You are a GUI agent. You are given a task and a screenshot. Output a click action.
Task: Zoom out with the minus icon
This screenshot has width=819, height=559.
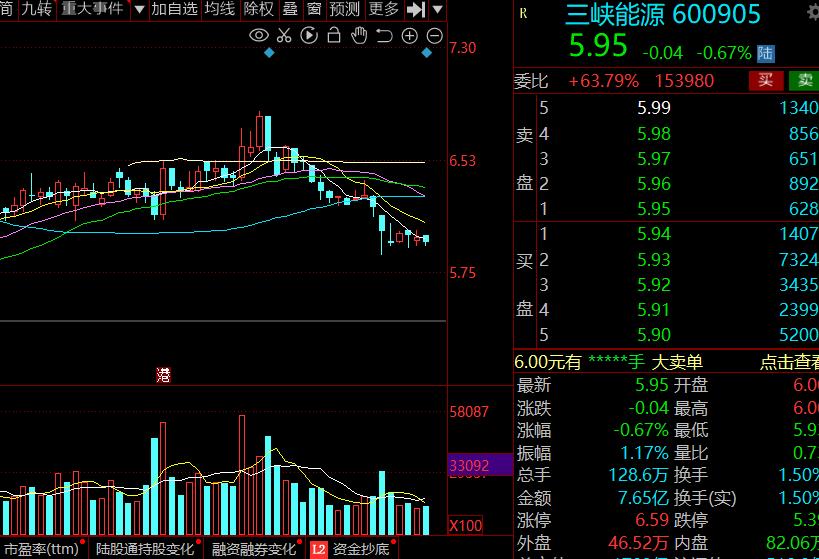(434, 35)
